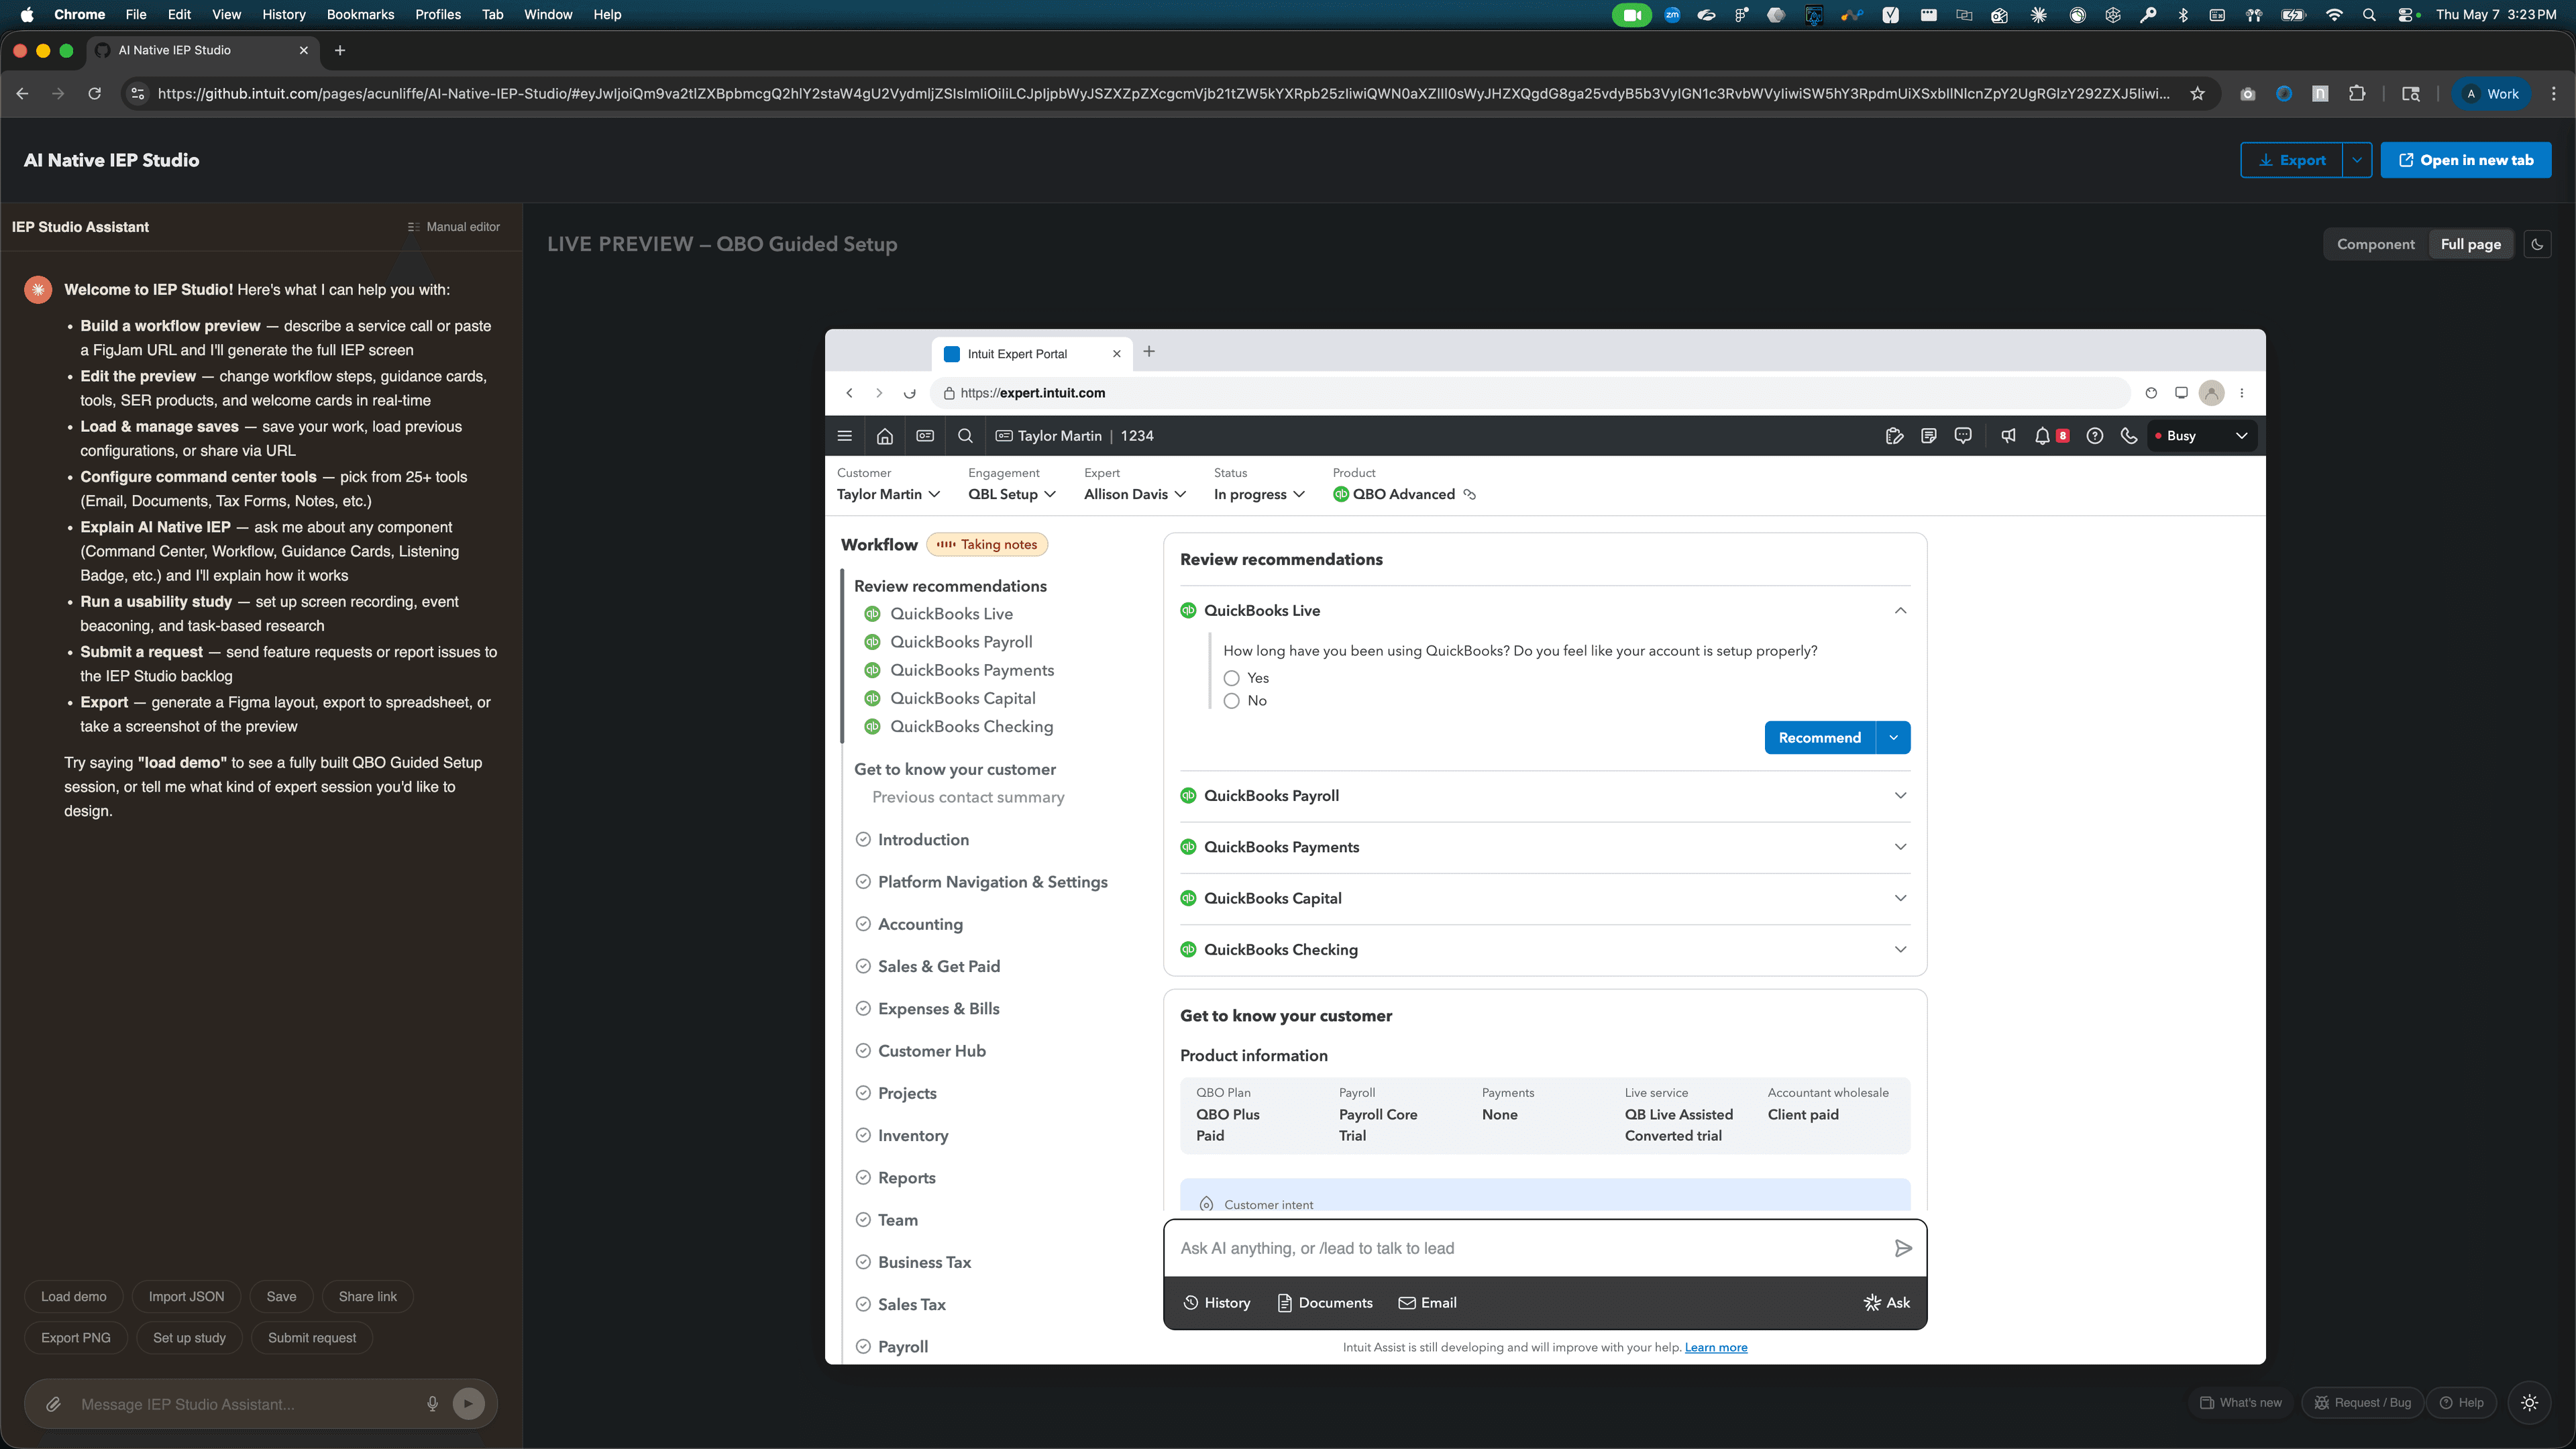The width and height of the screenshot is (2576, 1449).
Task: Open the phone call icon in portal header
Action: pyautogui.click(x=2129, y=436)
